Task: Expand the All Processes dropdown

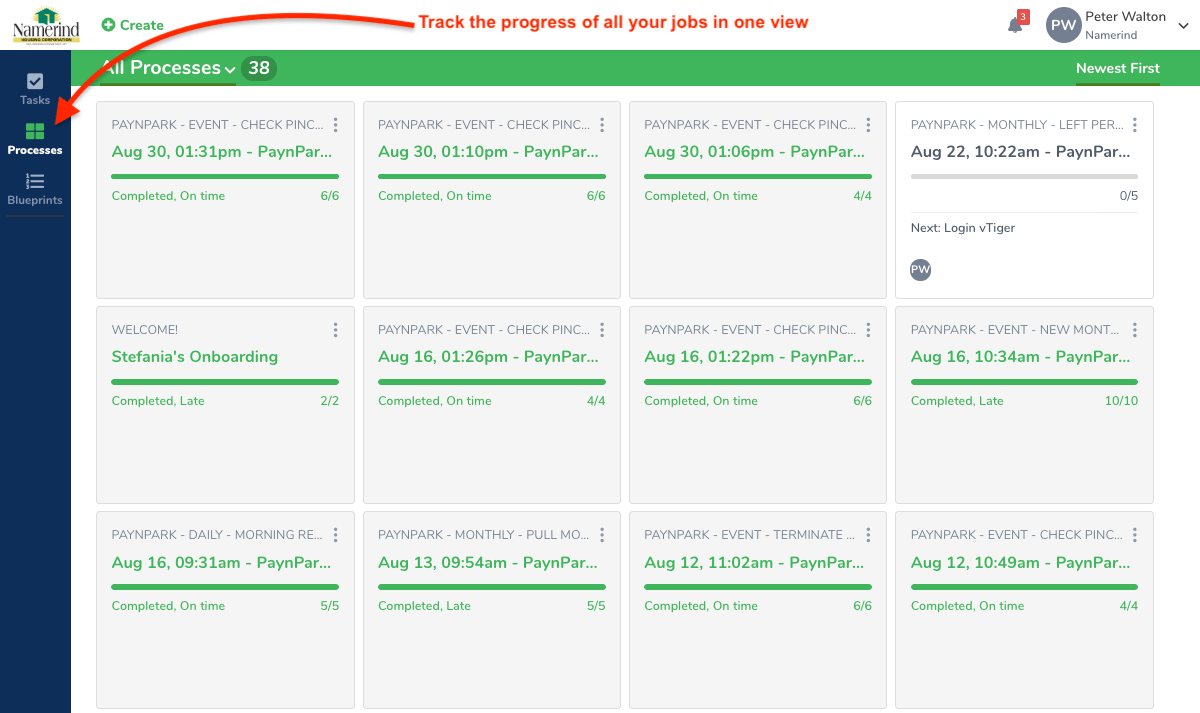Action: (x=230, y=69)
